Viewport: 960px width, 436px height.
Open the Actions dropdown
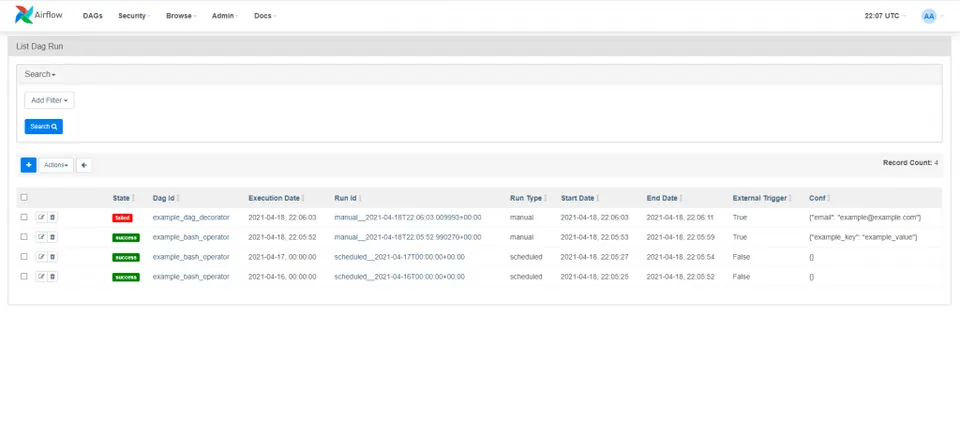pyautogui.click(x=56, y=165)
